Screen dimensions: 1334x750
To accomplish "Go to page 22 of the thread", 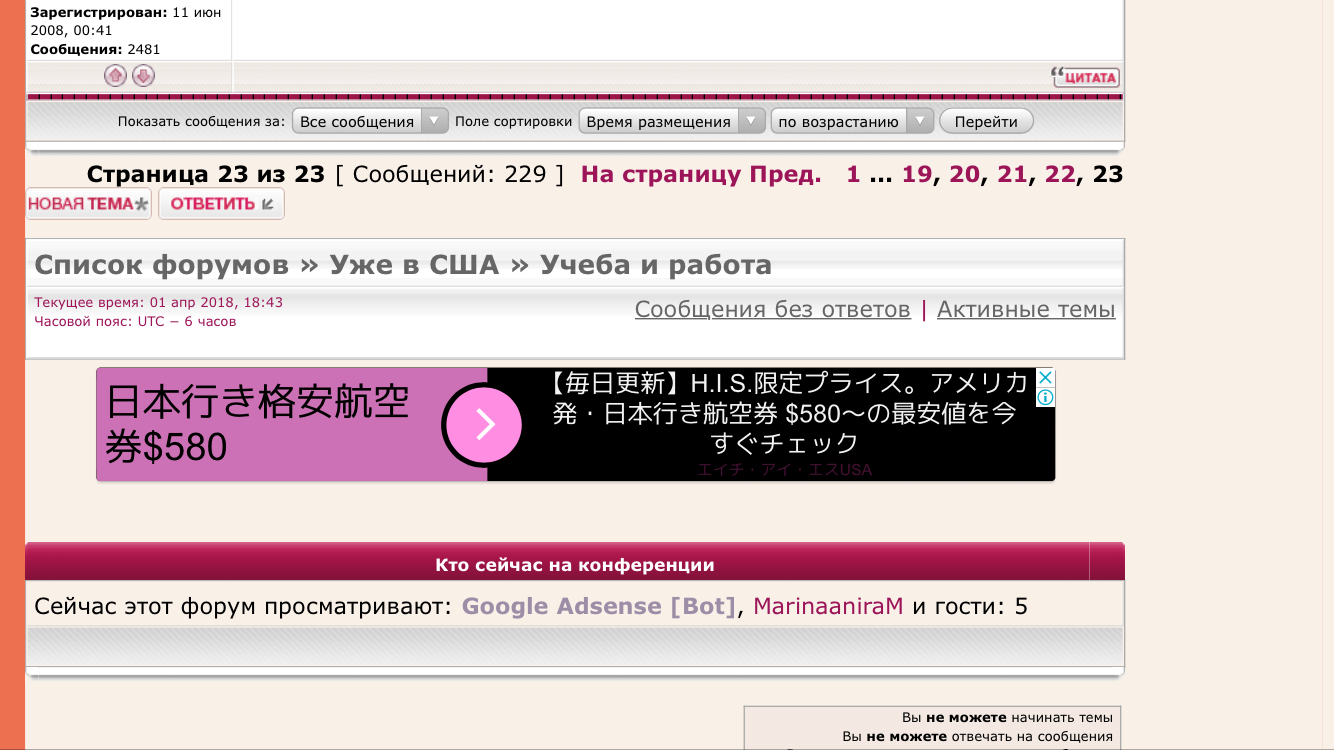I will [1059, 174].
